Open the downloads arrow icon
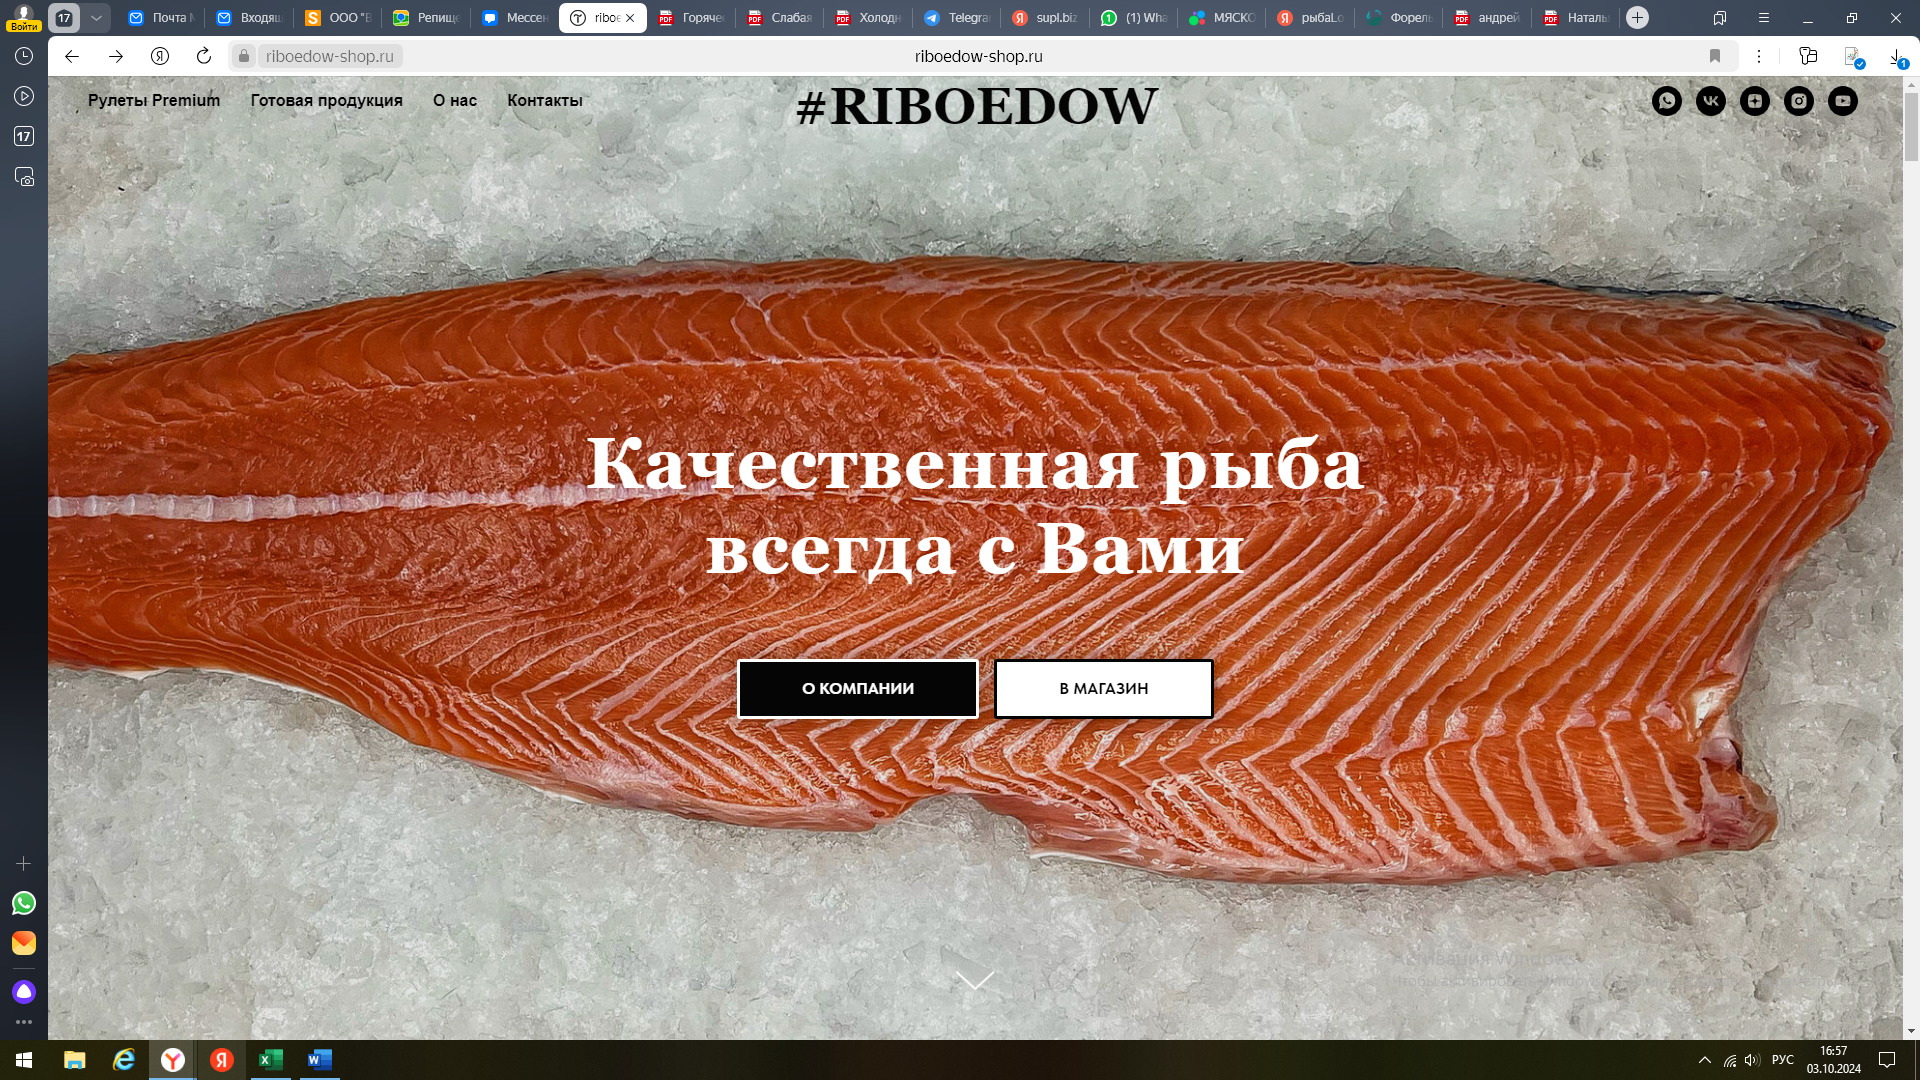Image resolution: width=1920 pixels, height=1080 pixels. coord(1897,57)
